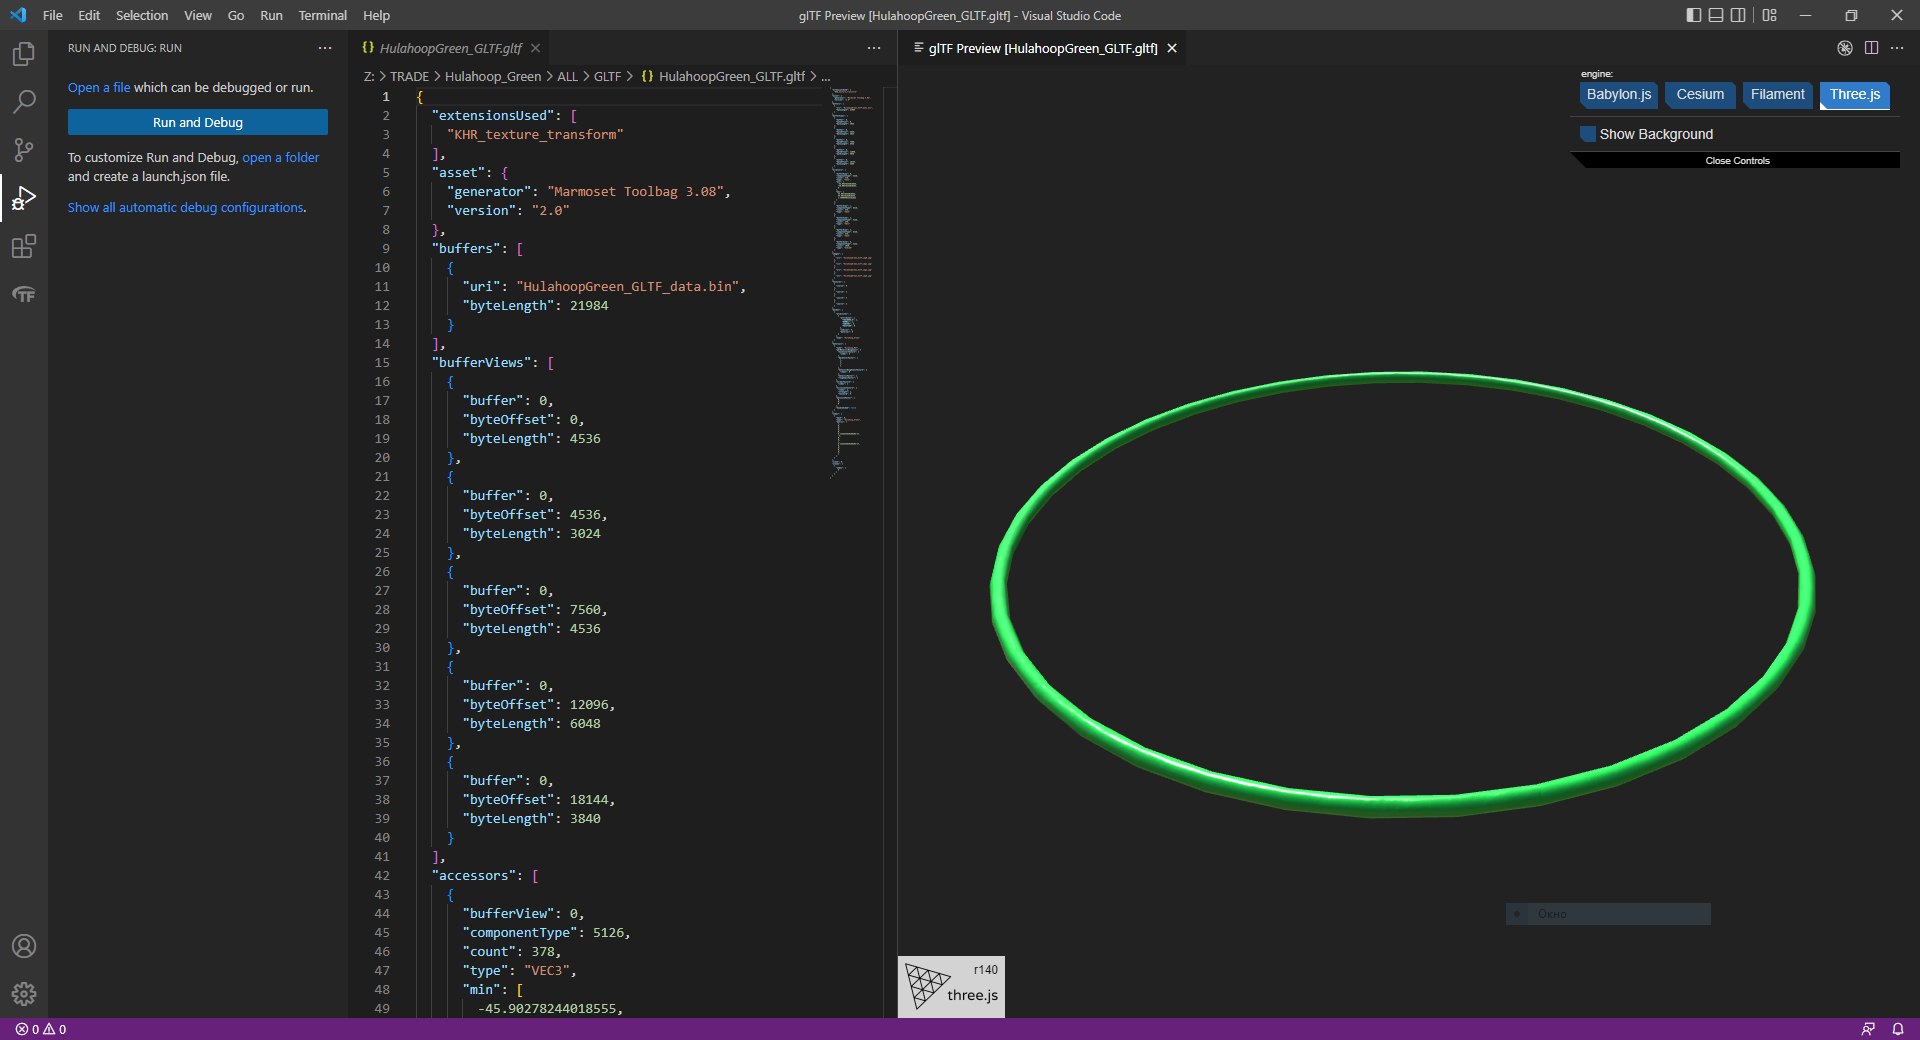Open the Accounts icon
This screenshot has width=1920, height=1040.
click(23, 946)
